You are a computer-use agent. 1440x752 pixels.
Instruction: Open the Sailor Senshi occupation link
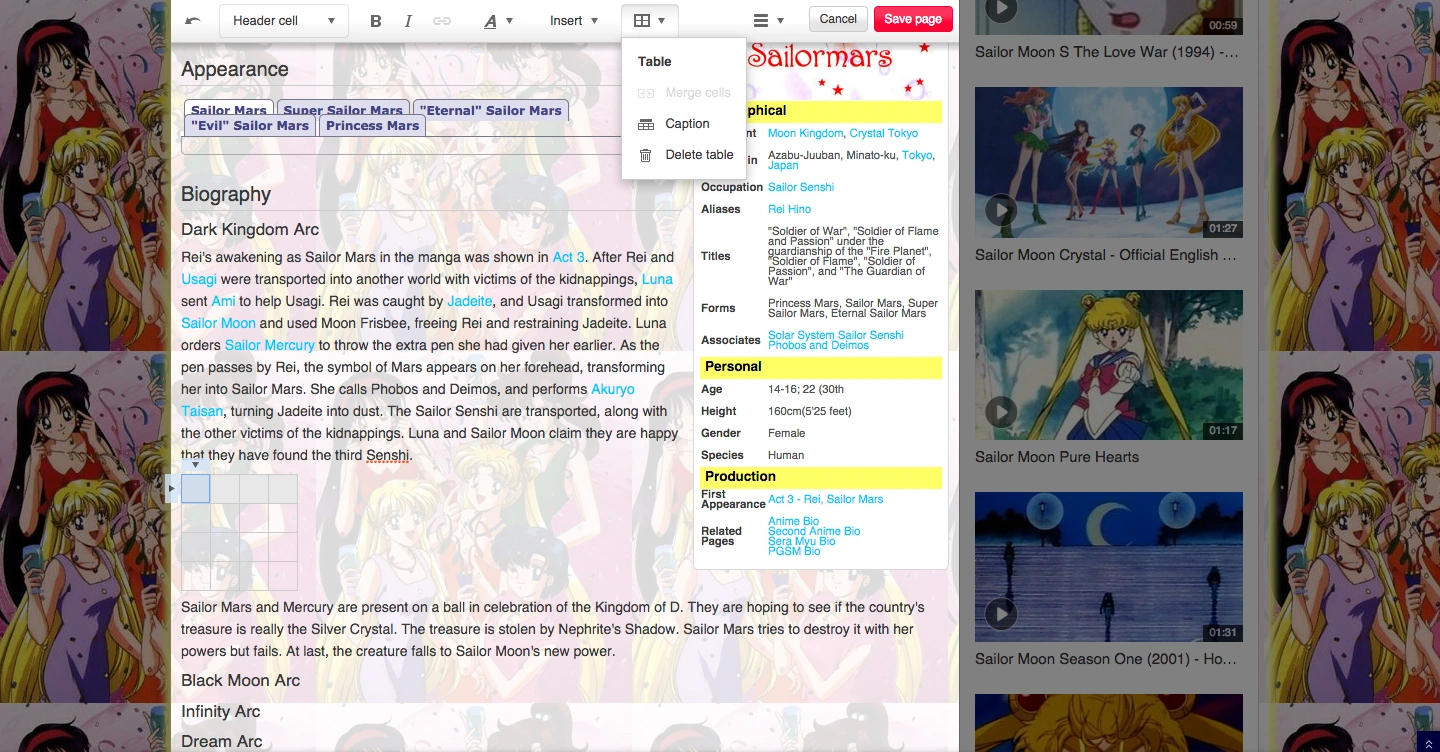[801, 187]
